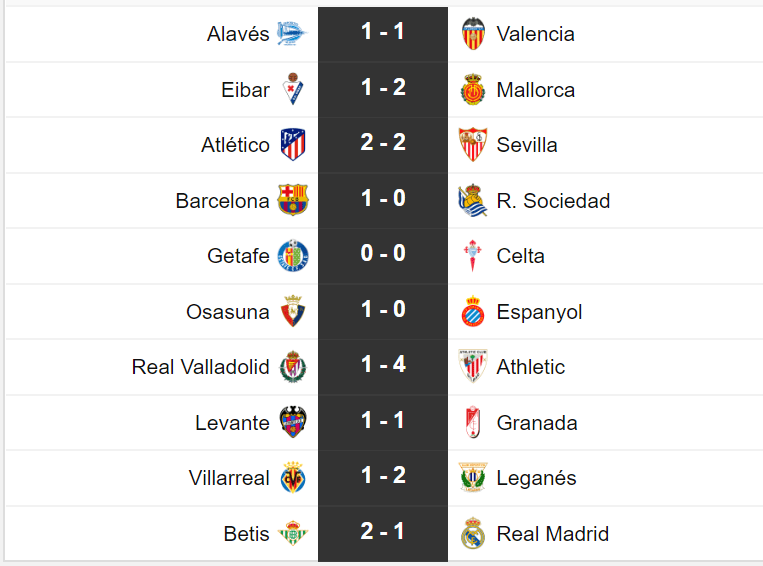Click the Real Madrid crest
The height and width of the screenshot is (566, 763).
(472, 534)
